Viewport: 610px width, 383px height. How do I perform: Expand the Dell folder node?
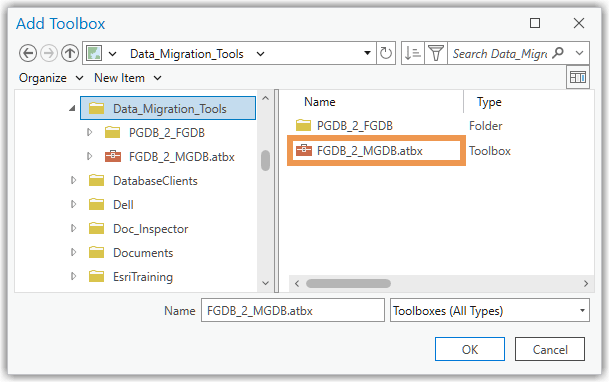(73, 204)
